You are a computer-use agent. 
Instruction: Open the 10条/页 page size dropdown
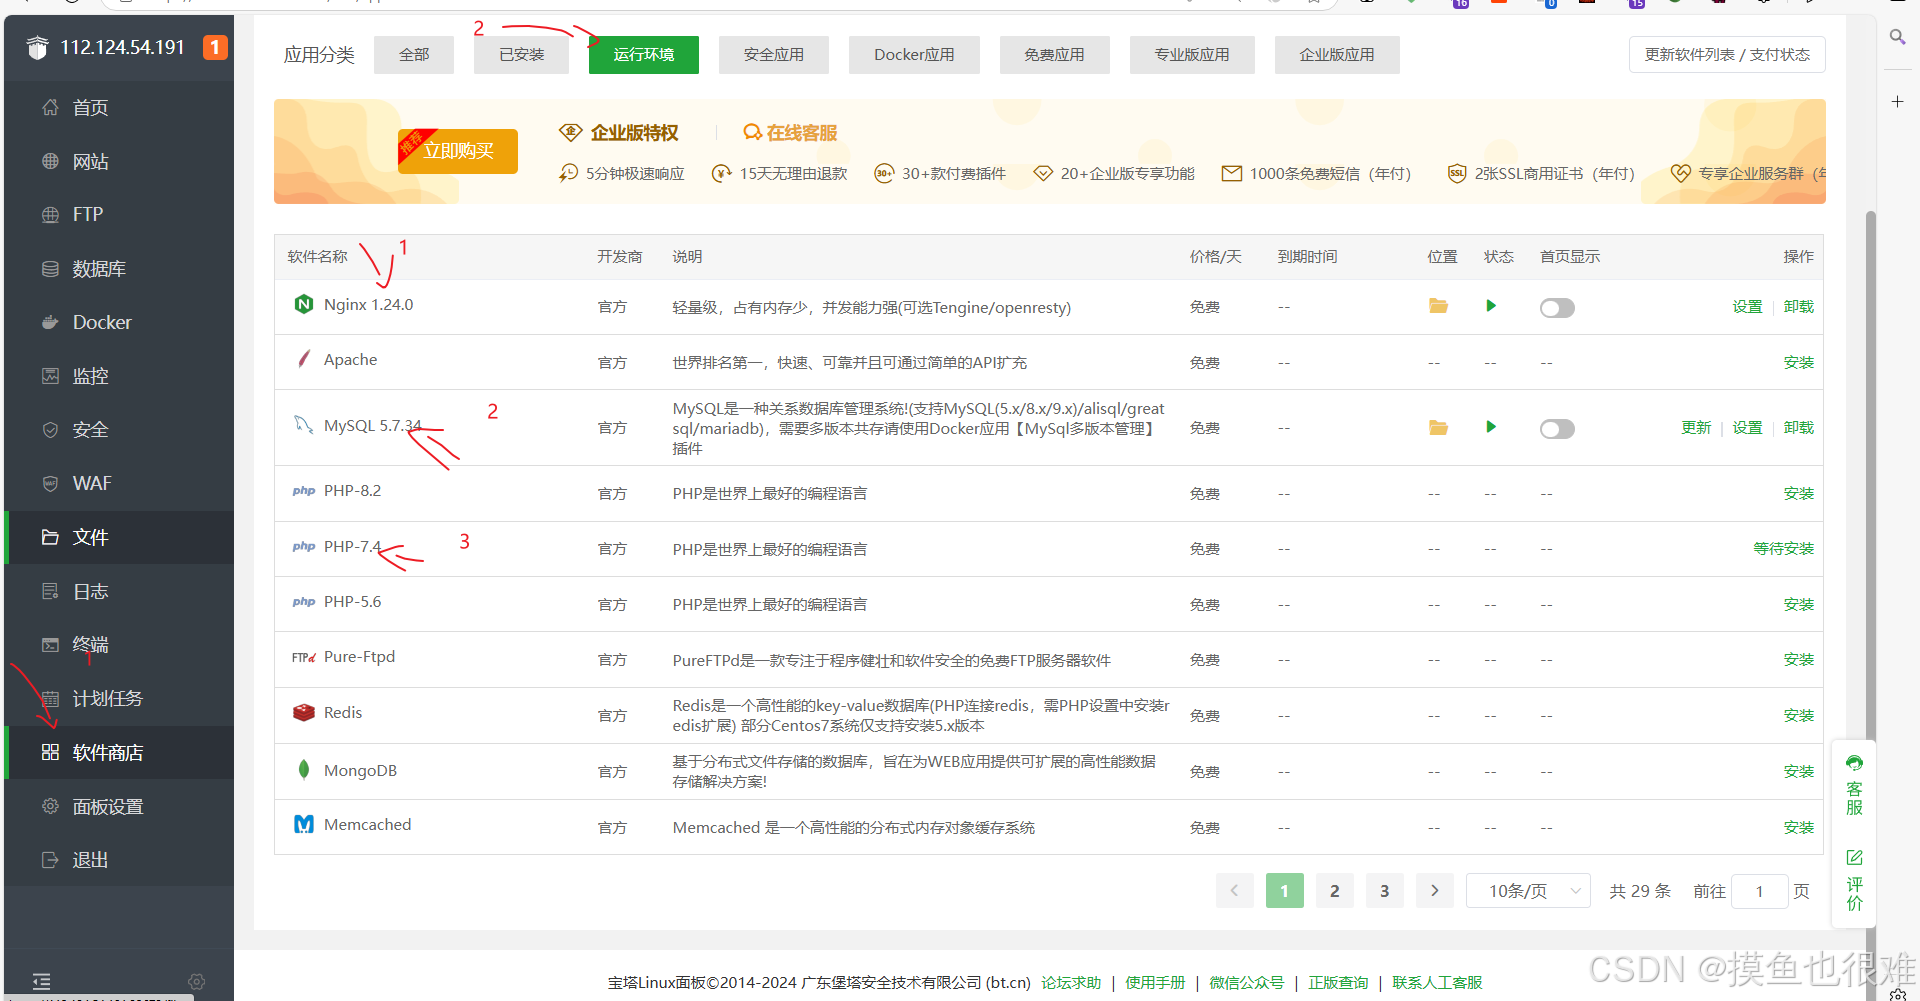tap(1528, 891)
